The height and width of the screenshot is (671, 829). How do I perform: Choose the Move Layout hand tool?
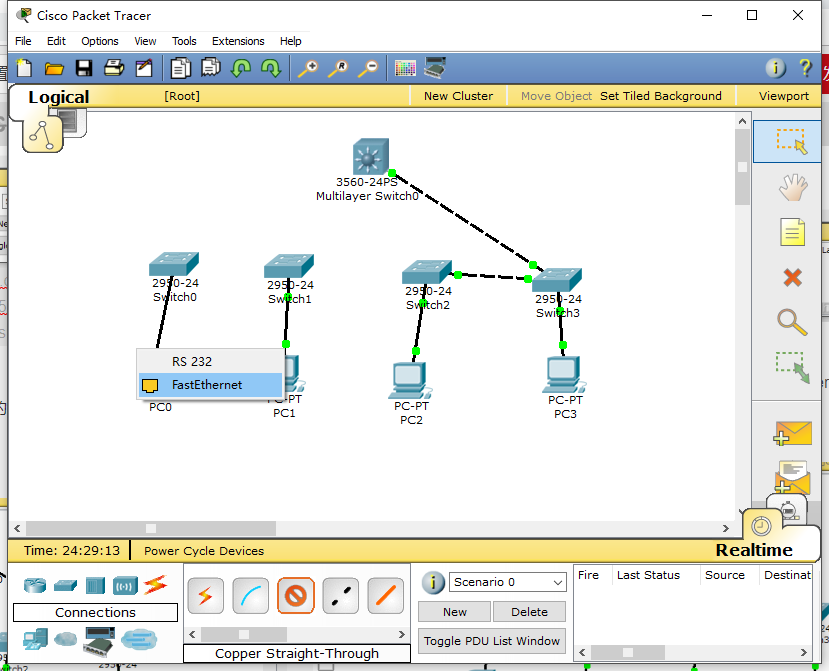[x=793, y=187]
